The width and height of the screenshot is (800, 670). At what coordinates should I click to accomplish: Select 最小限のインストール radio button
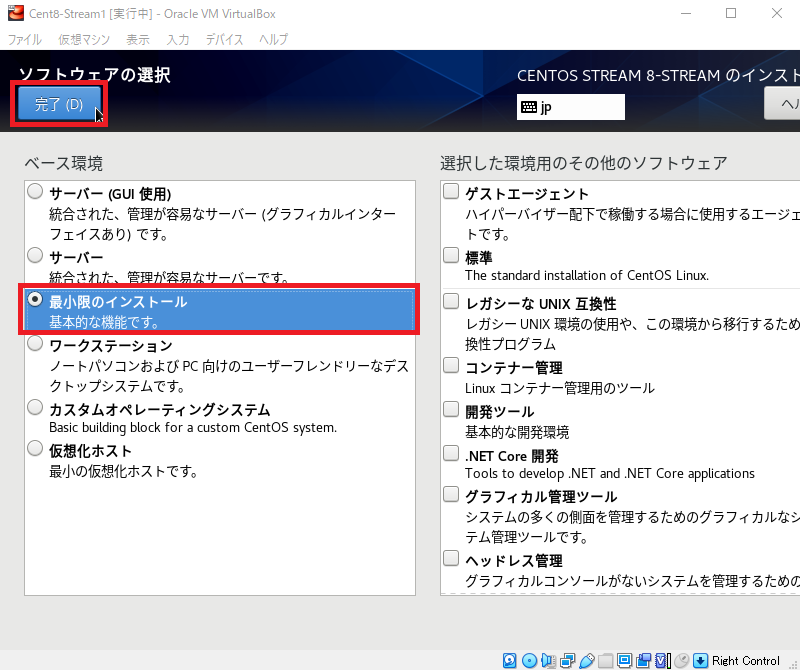[x=35, y=299]
